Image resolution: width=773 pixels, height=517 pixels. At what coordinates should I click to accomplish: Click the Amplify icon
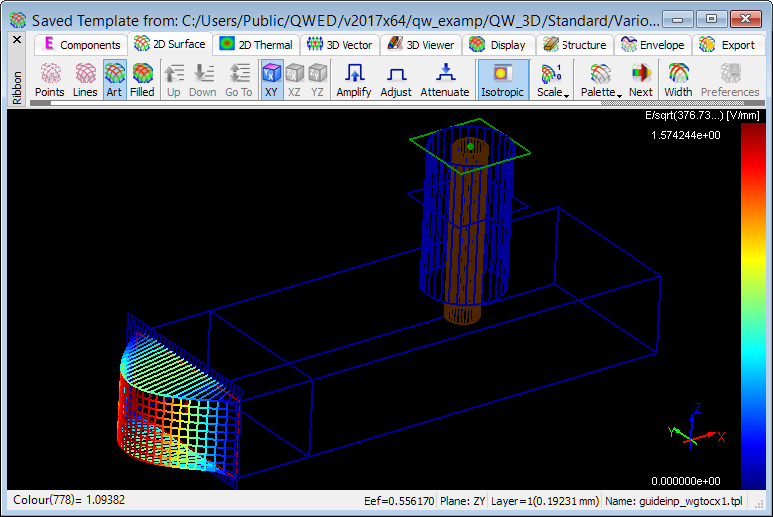353,80
